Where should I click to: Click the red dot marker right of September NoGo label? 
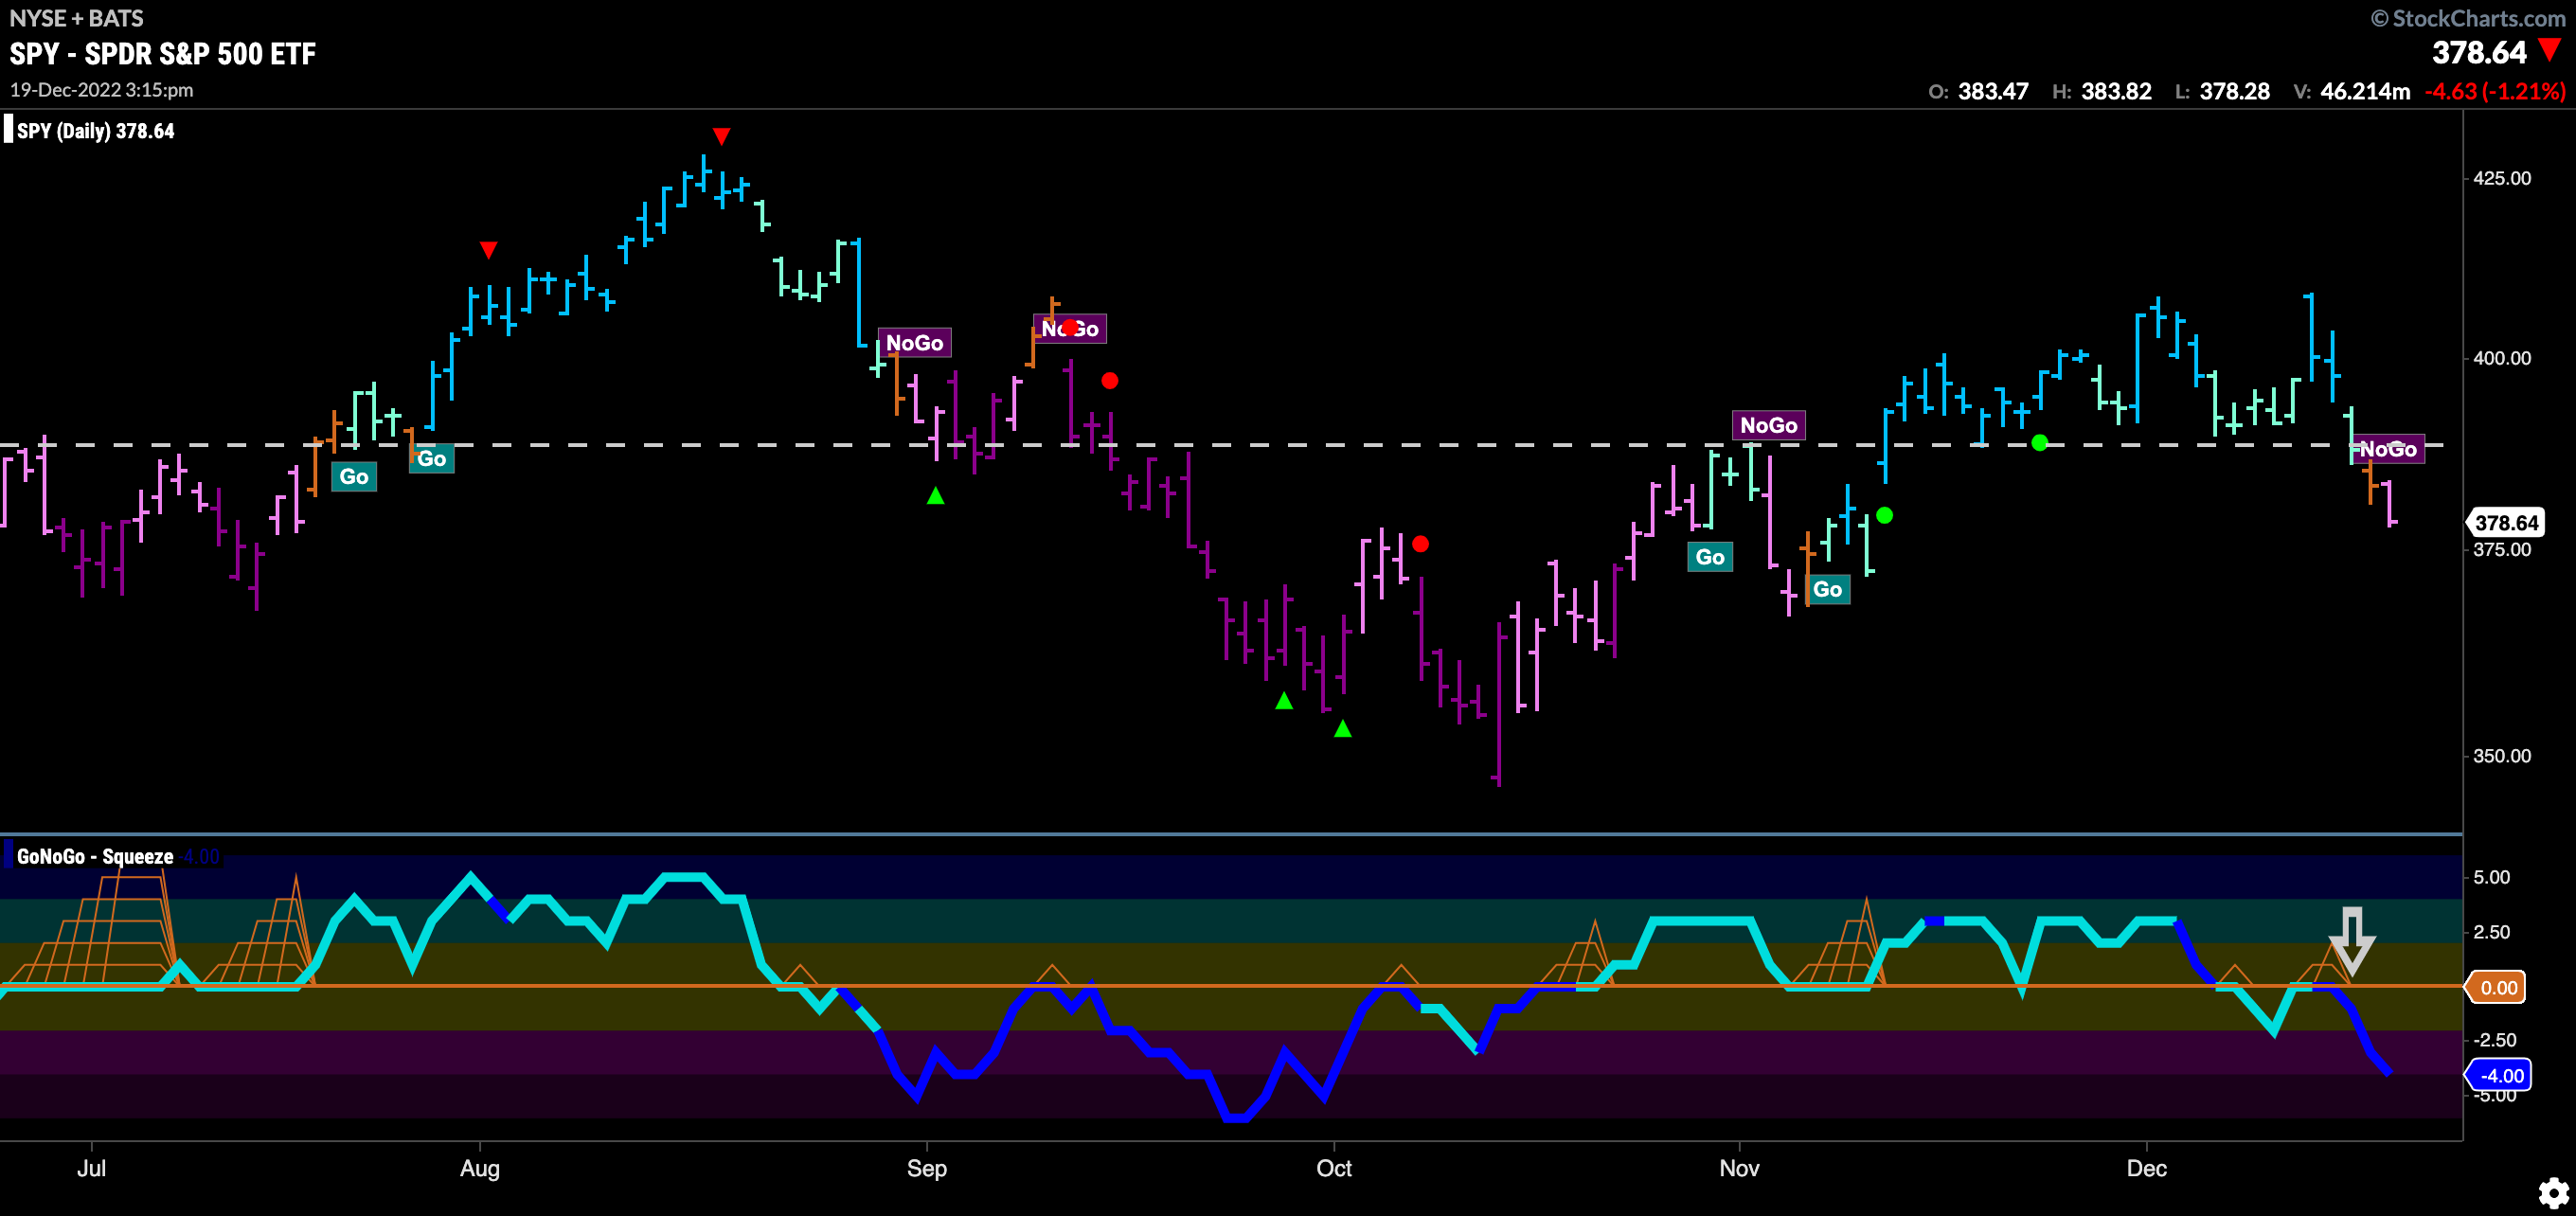1110,381
